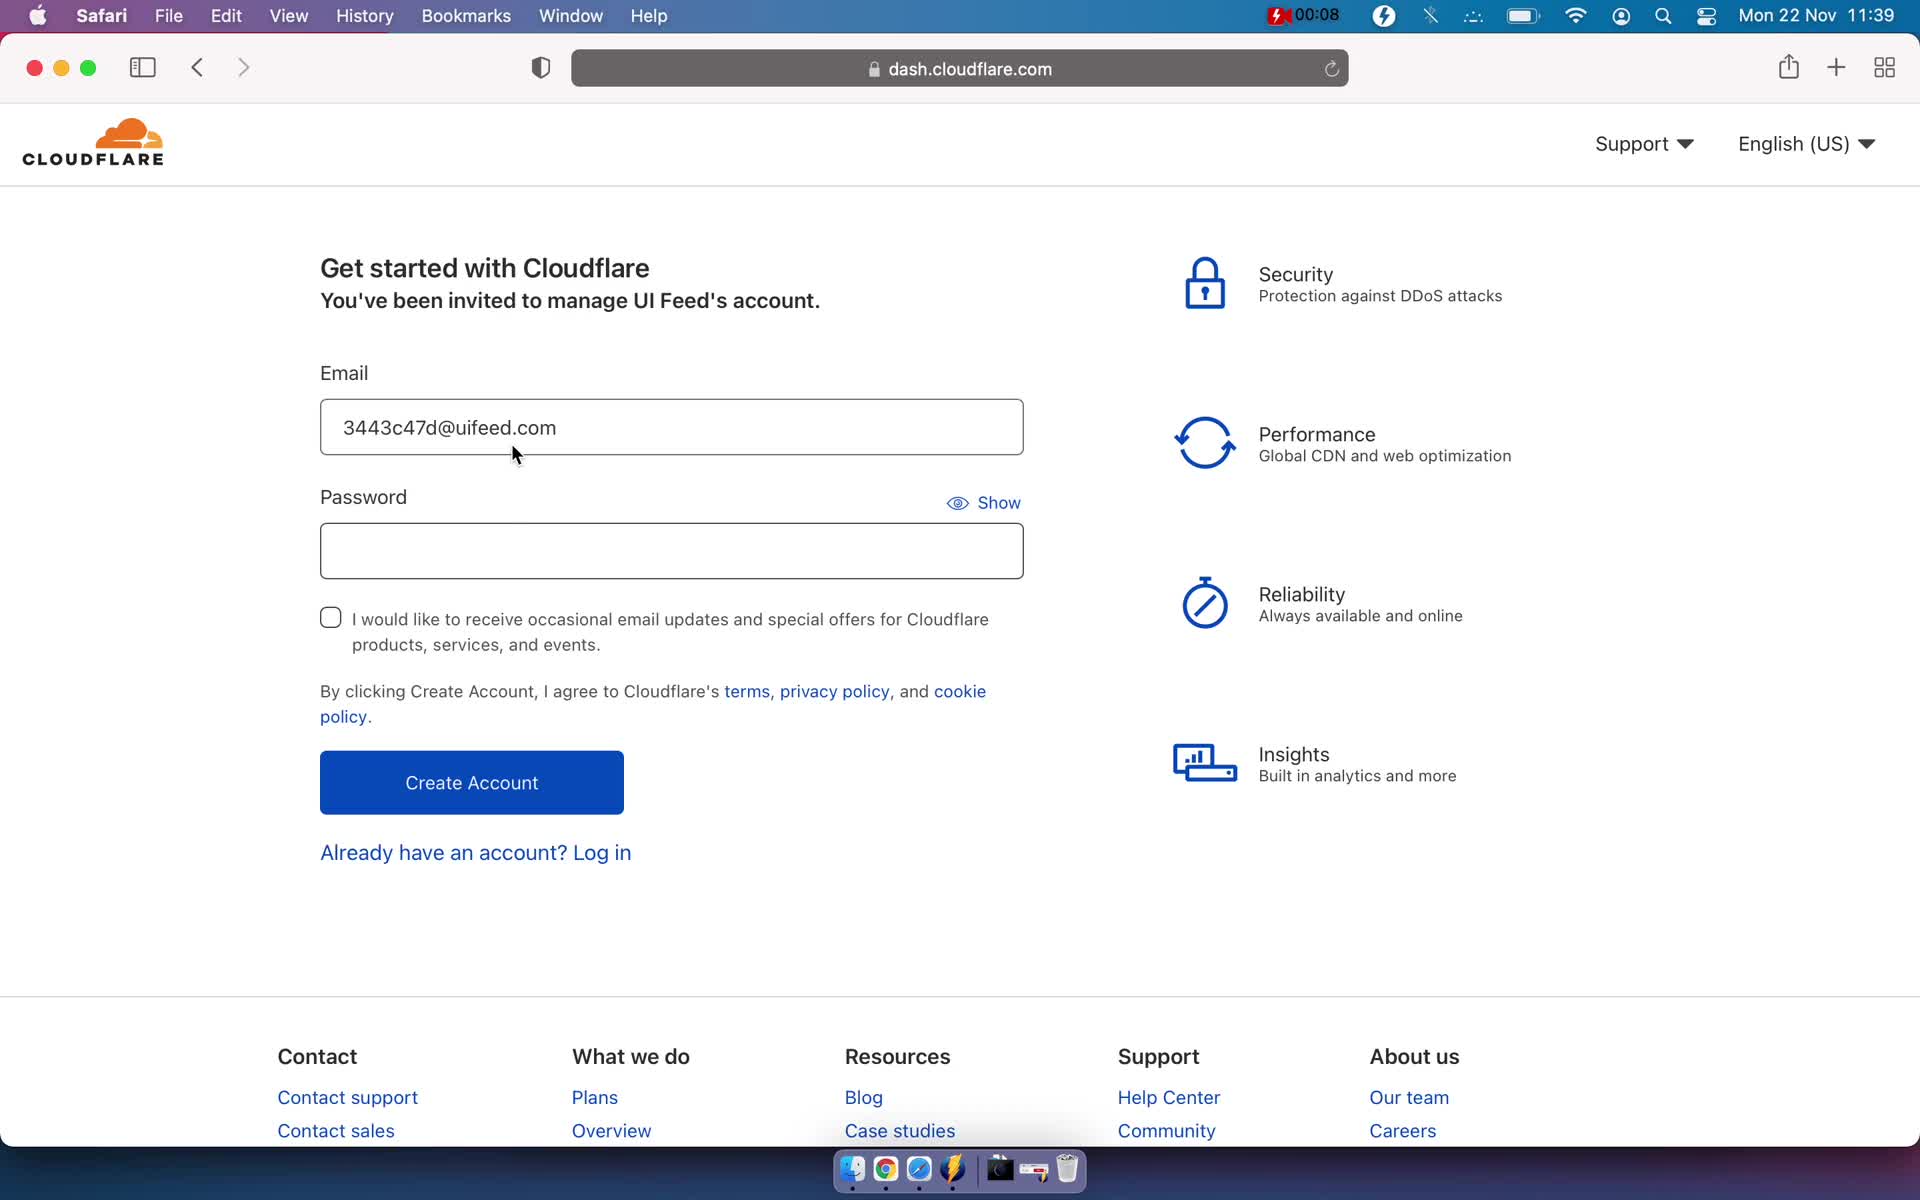Click the Reliability stopwatch icon
Screen dimensions: 1920x1200
[x=1205, y=603]
